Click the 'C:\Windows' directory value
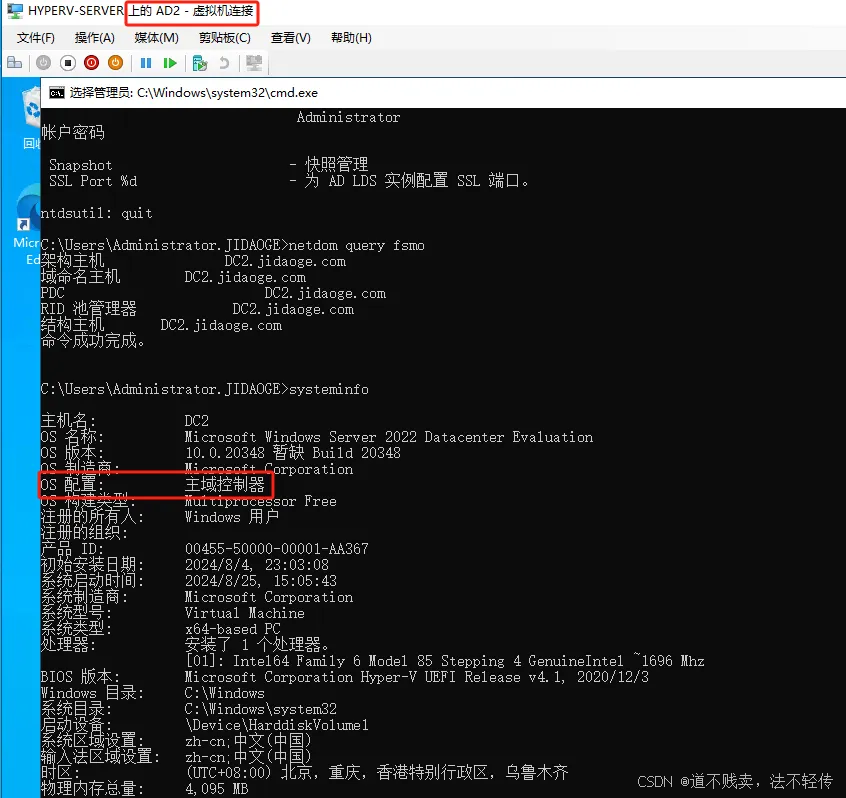Image resolution: width=846 pixels, height=798 pixels. click(224, 693)
